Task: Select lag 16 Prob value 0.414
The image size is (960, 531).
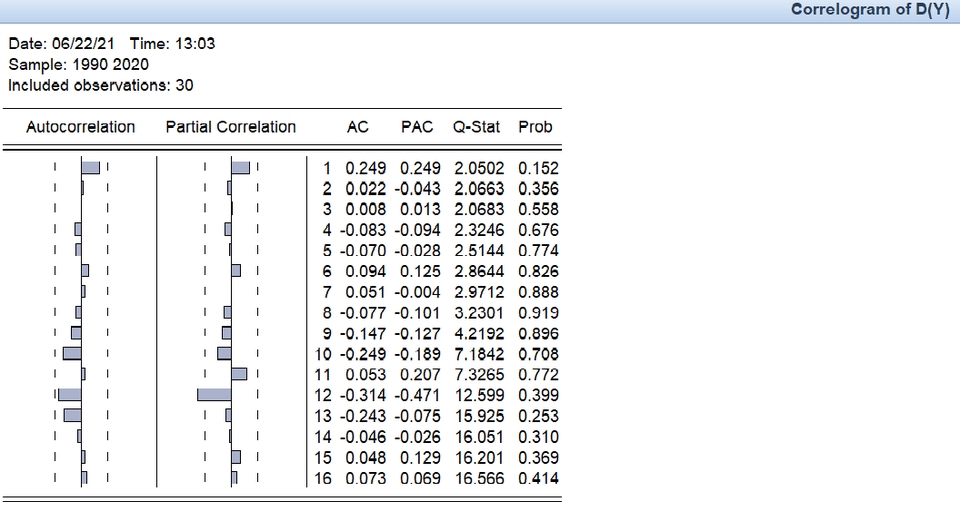Action: click(x=538, y=479)
